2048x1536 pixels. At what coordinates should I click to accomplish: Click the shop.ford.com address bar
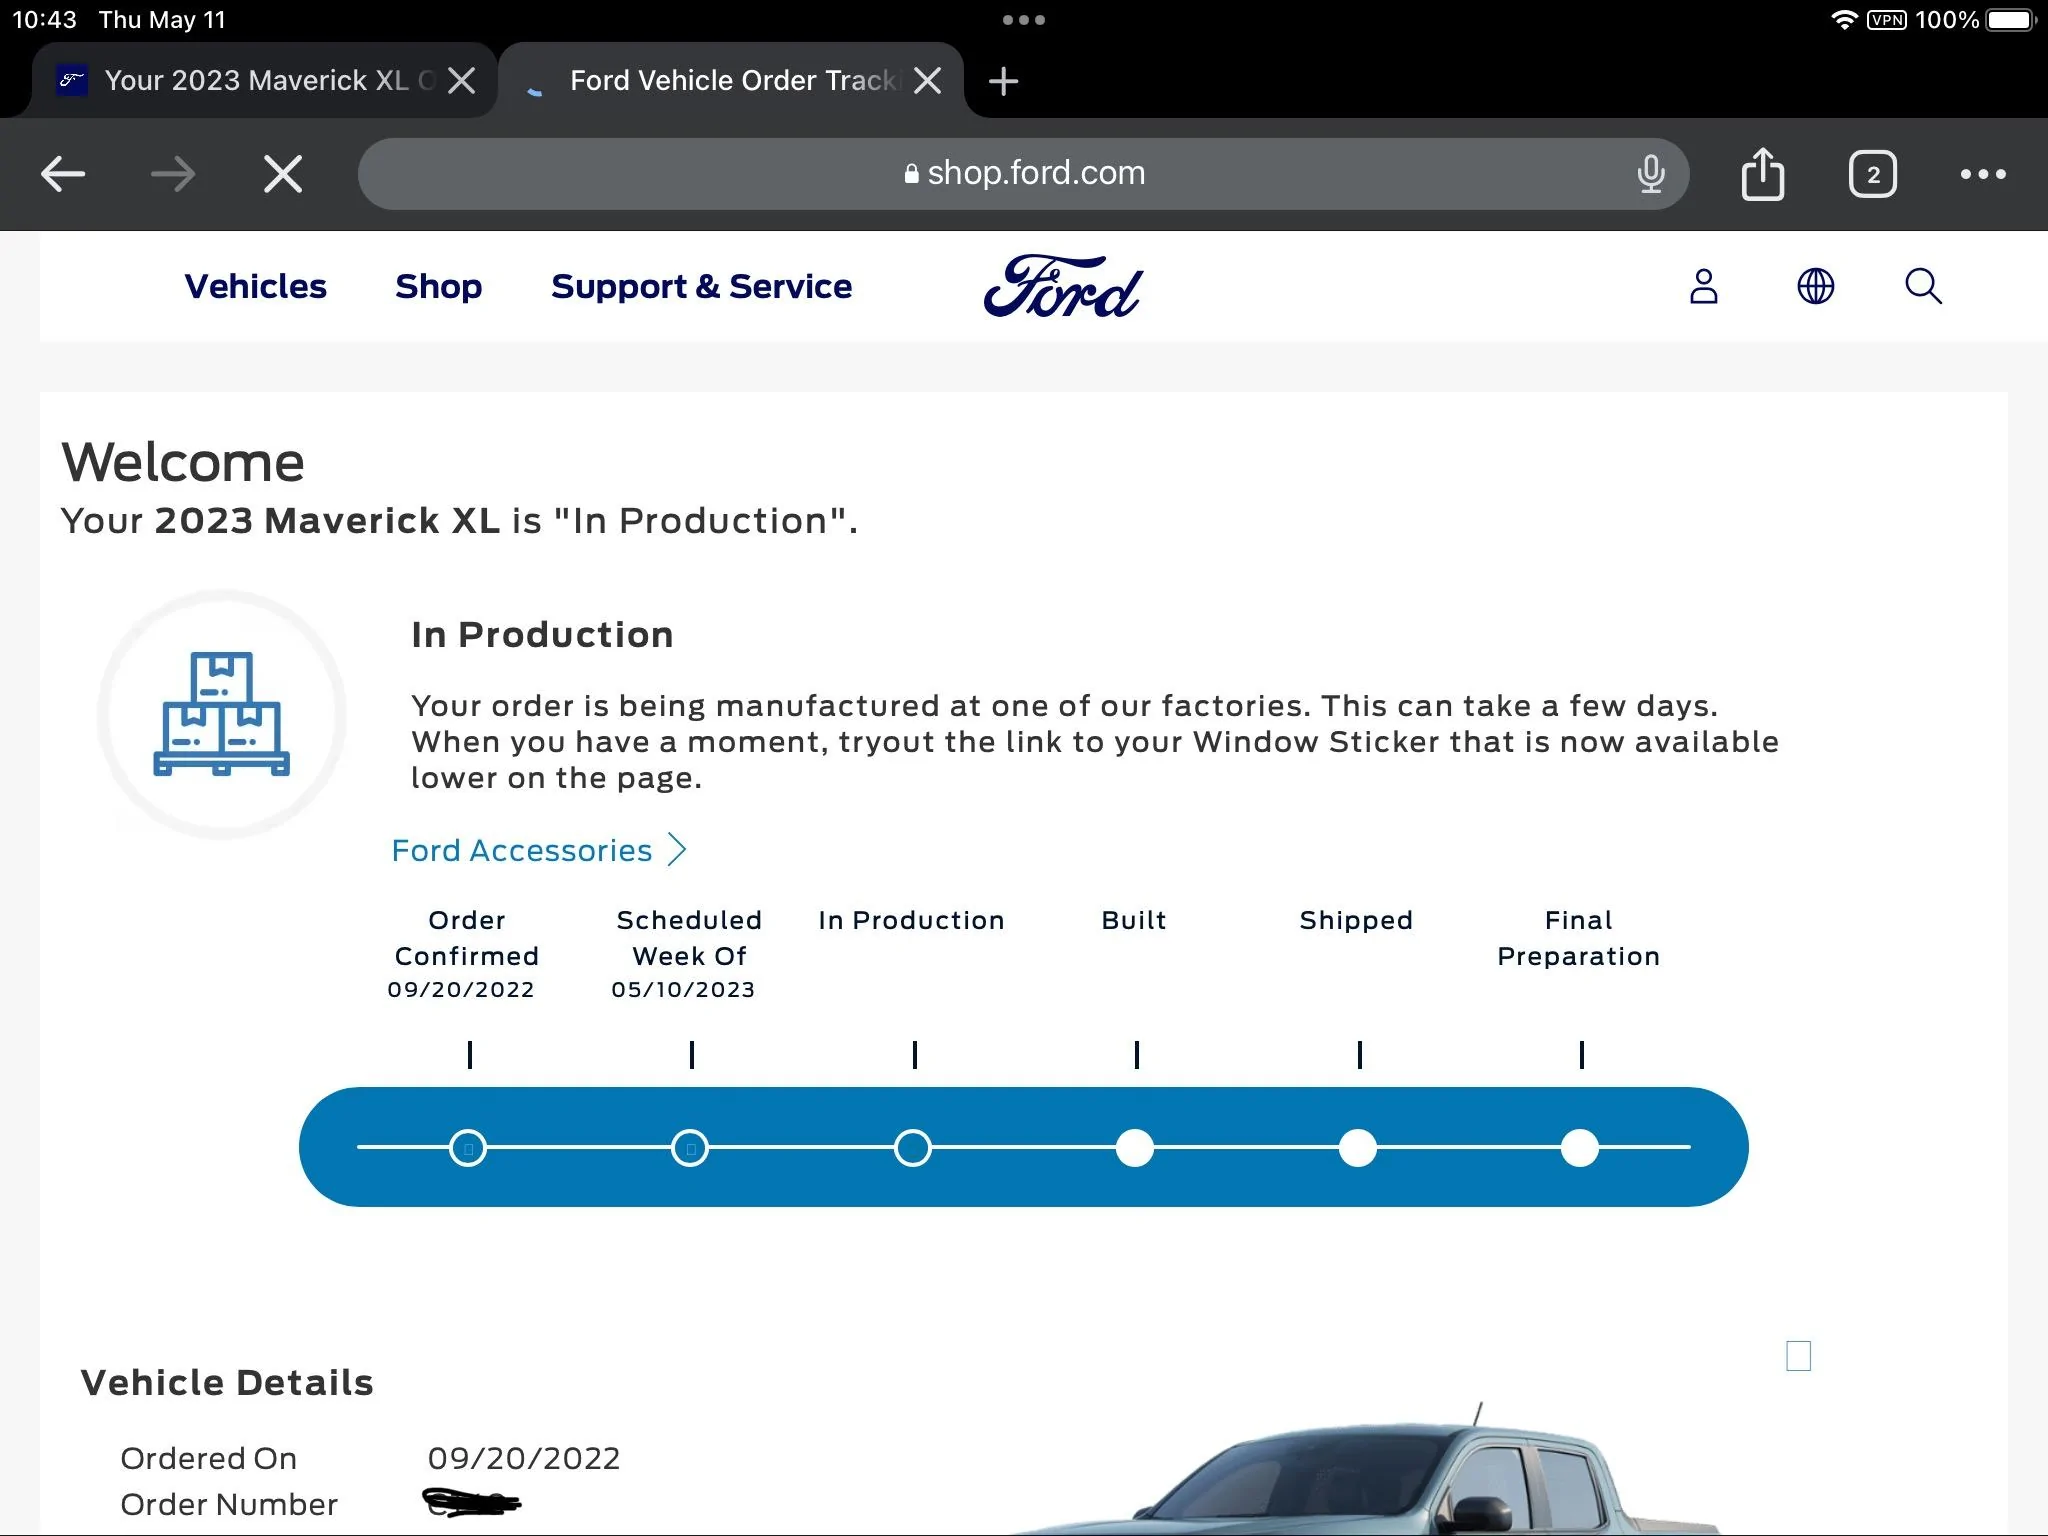point(1024,173)
